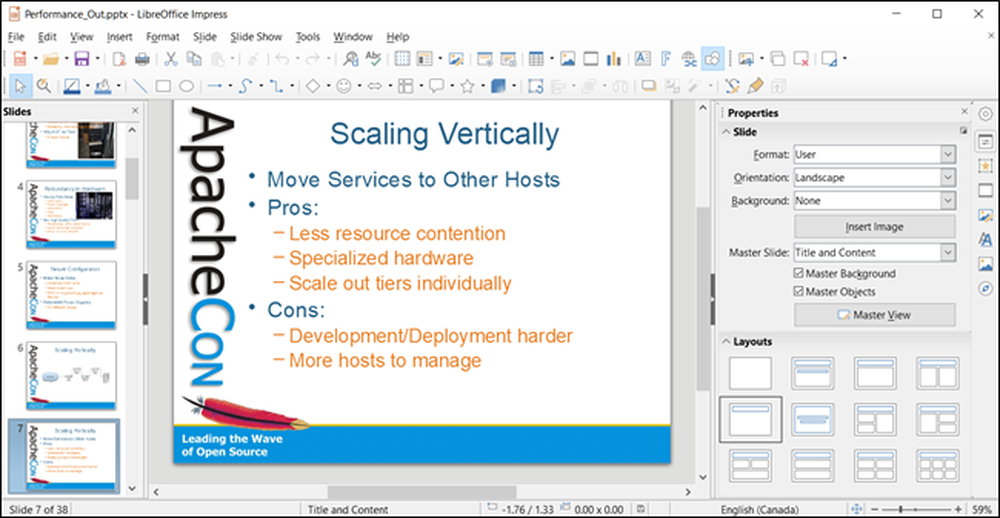Viewport: 1000px width, 518px height.
Task: Open sidebar Animation star icon
Action: [x=985, y=166]
